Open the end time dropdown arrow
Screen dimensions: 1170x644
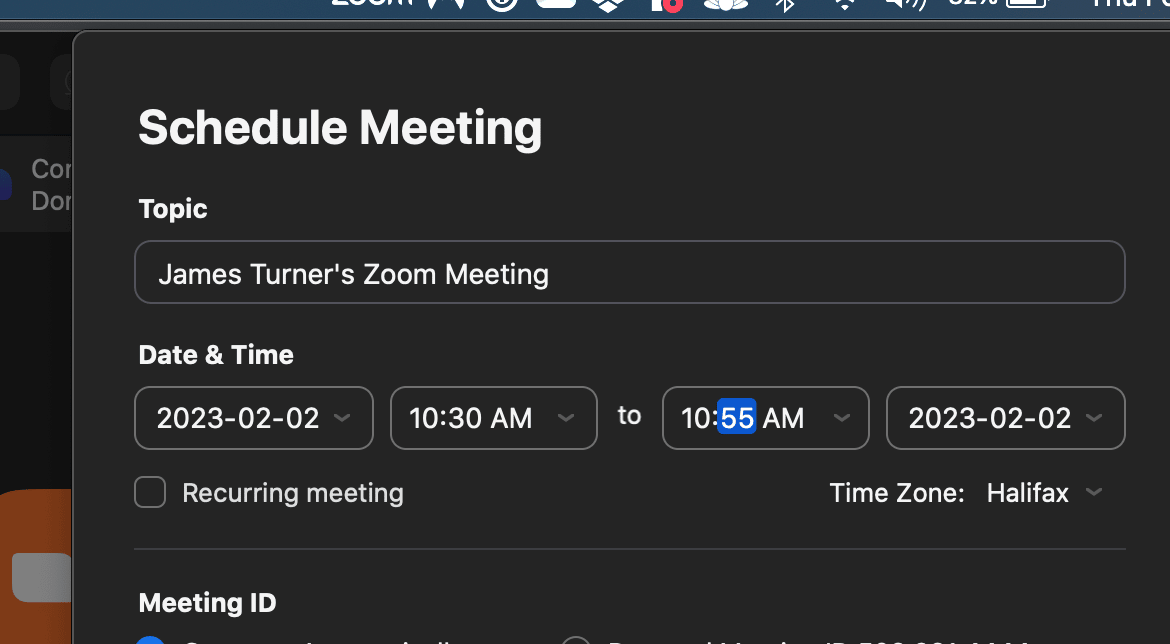pos(842,418)
